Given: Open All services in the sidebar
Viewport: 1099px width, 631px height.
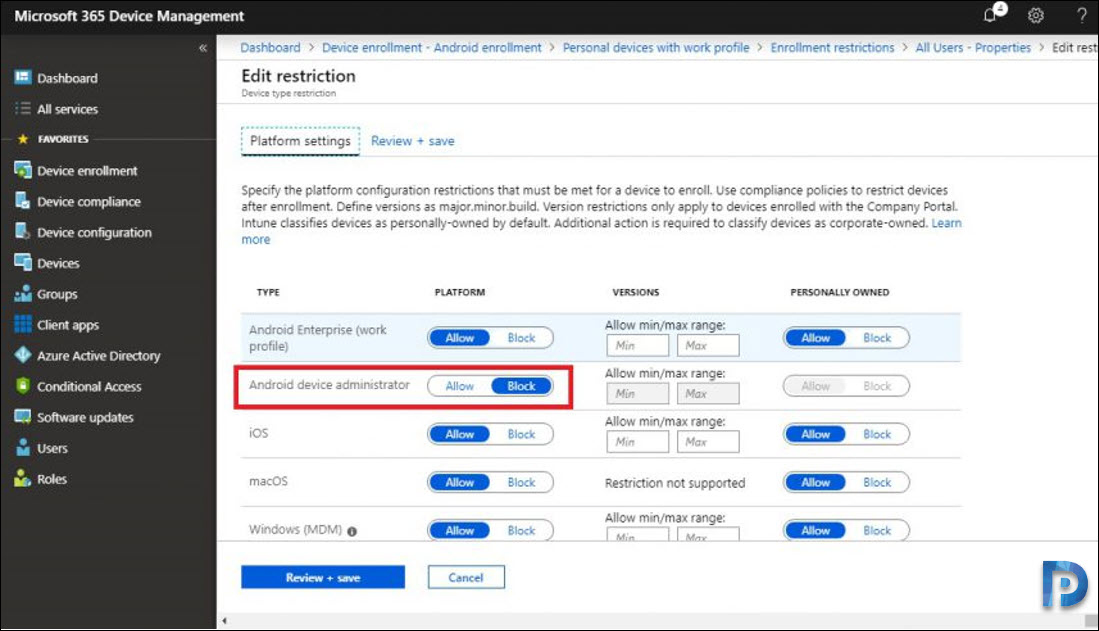Looking at the screenshot, I should click(x=67, y=109).
